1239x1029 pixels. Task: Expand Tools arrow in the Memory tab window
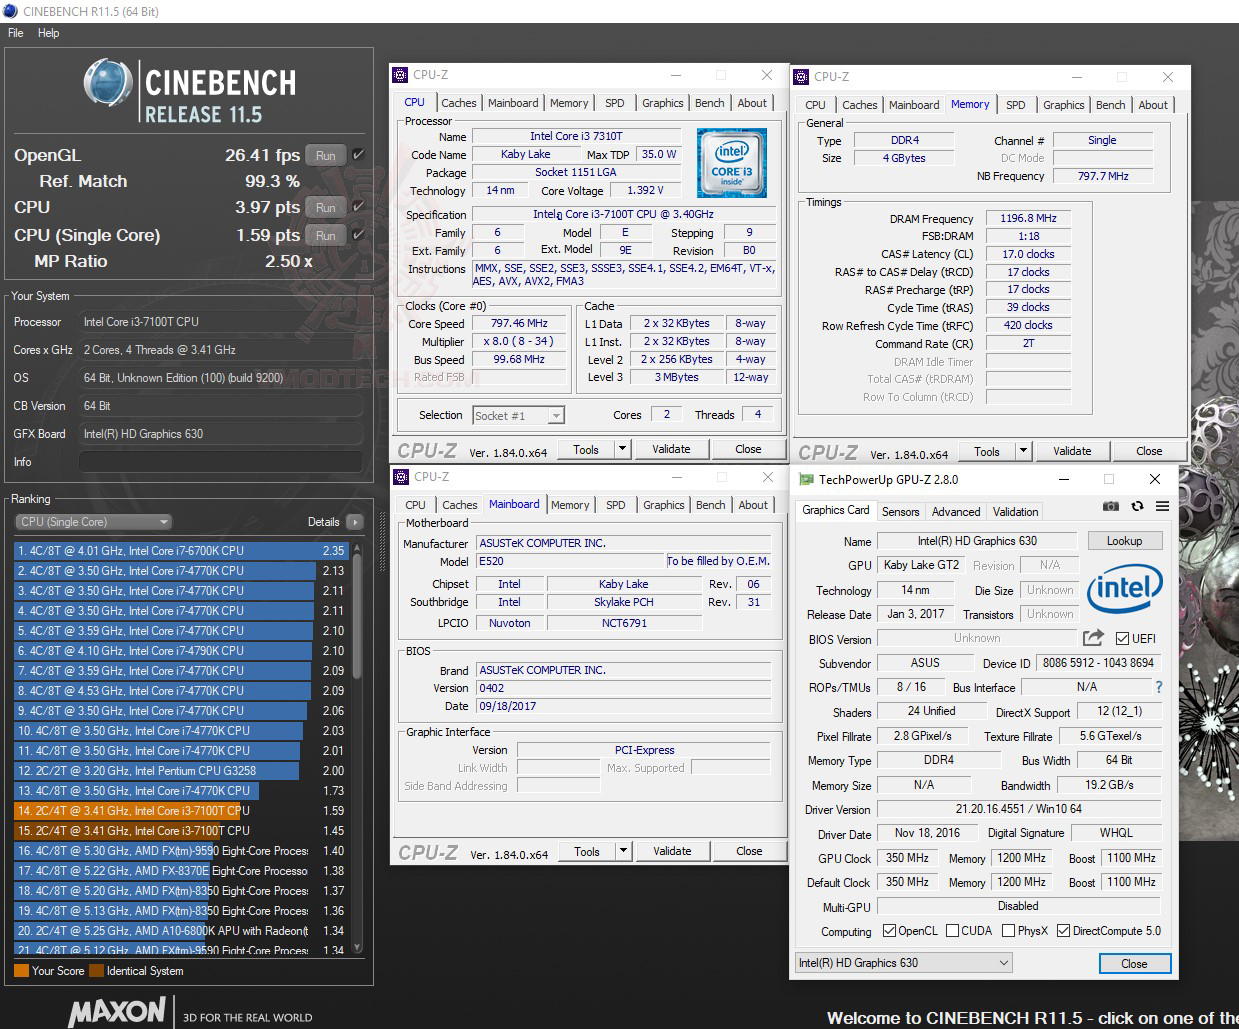point(1023,451)
